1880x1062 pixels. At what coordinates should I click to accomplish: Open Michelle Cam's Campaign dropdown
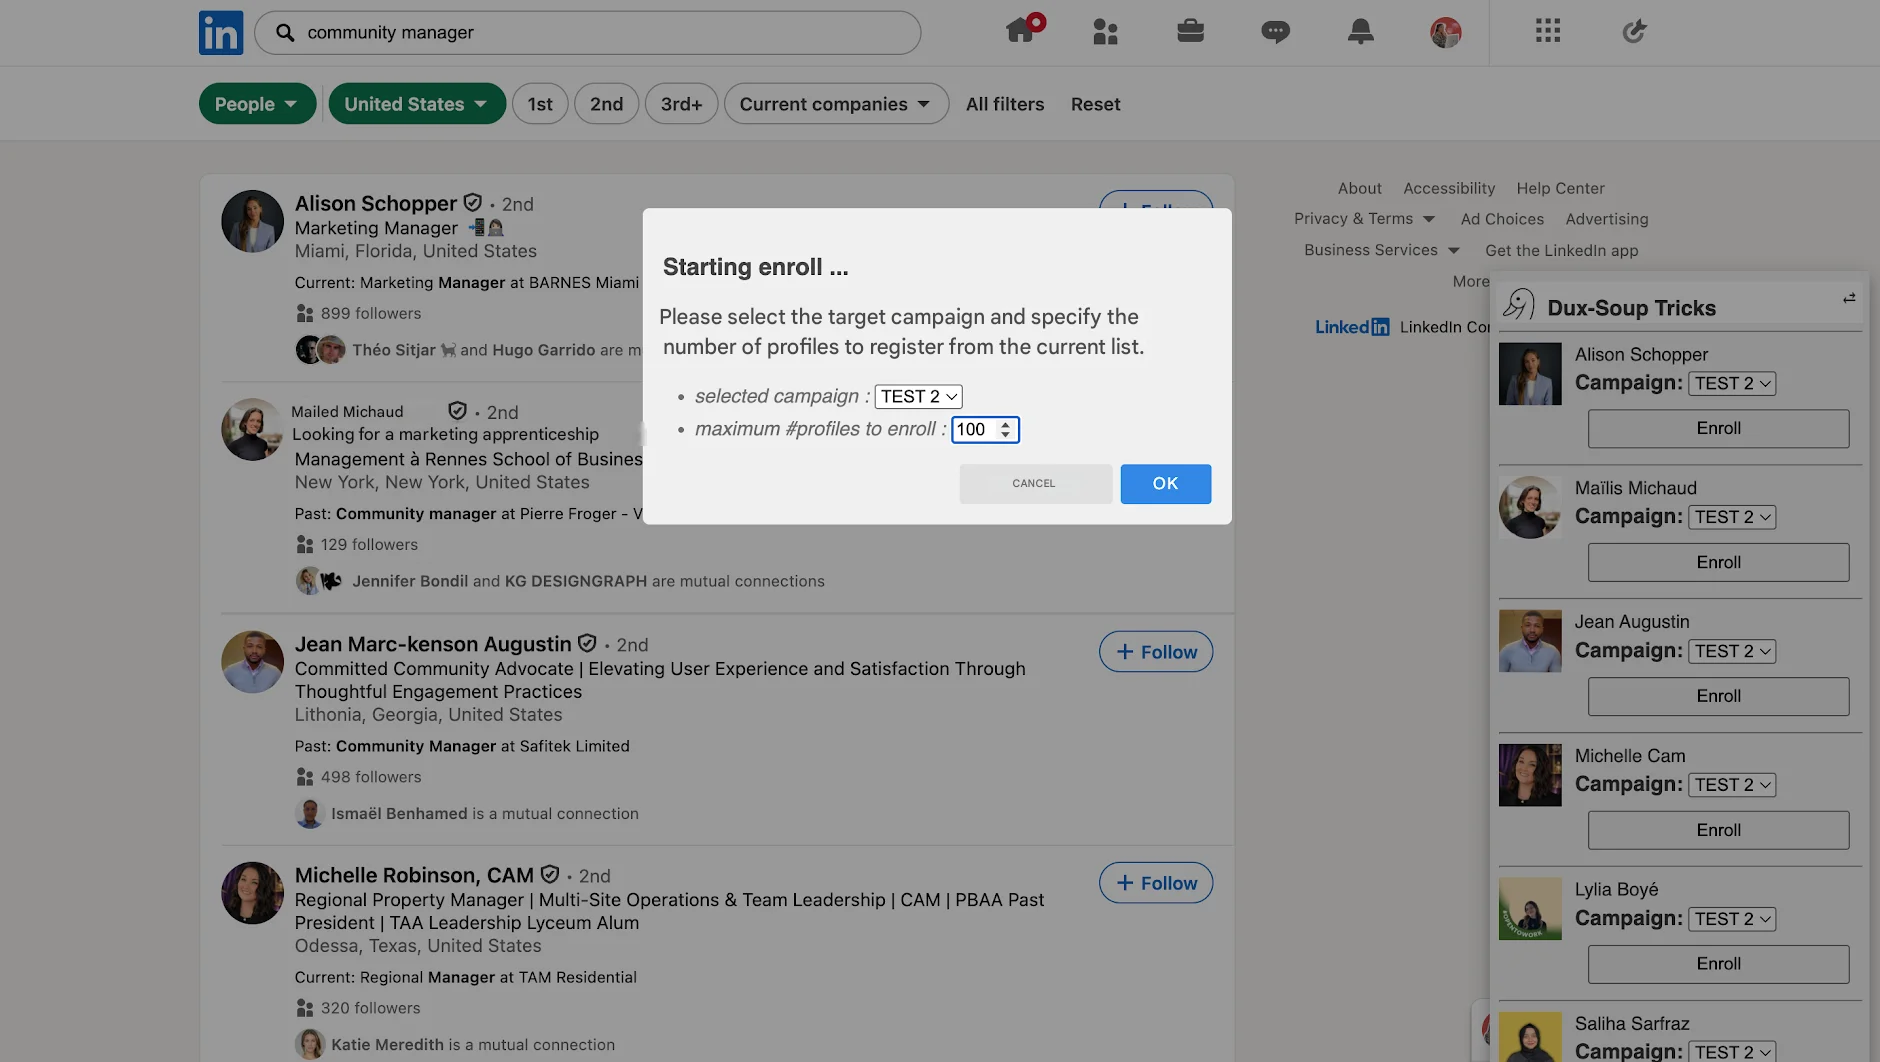click(x=1732, y=785)
